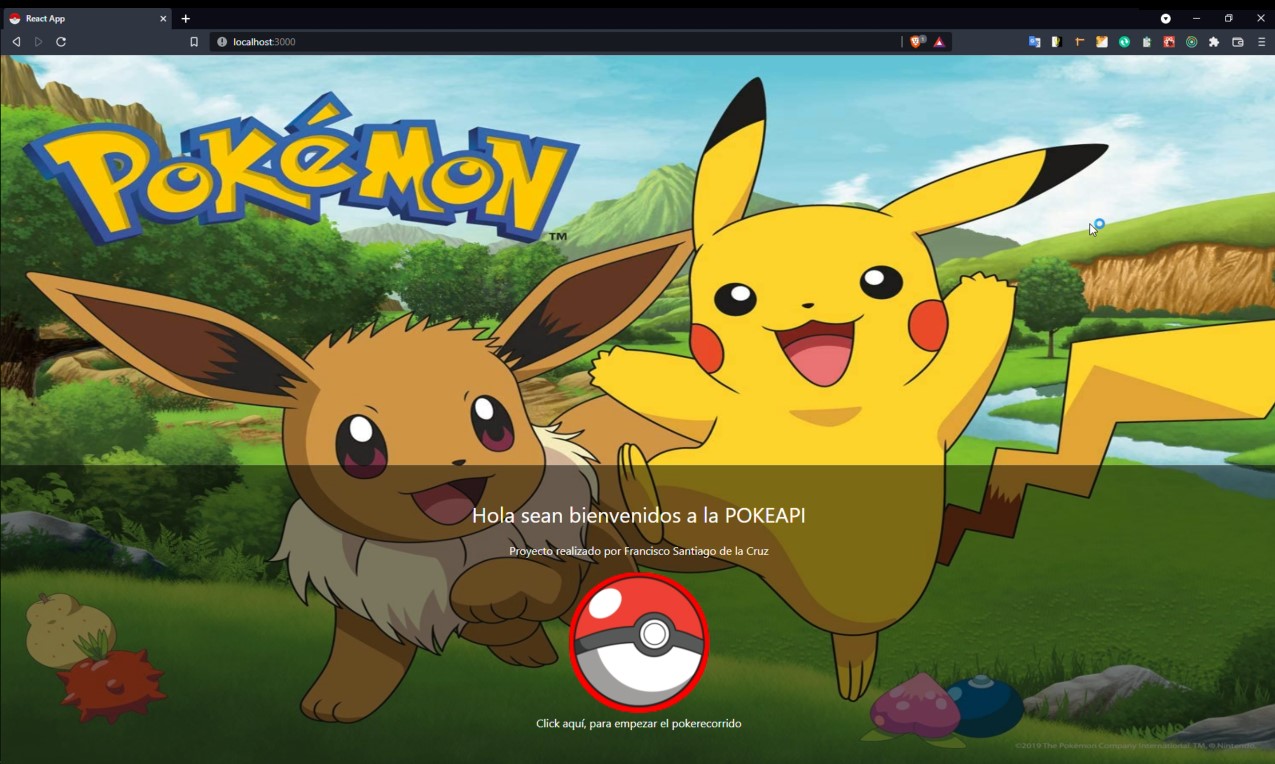This screenshot has width=1275, height=764.
Task: Open Brave Shields lion icon
Action: pyautogui.click(x=917, y=42)
